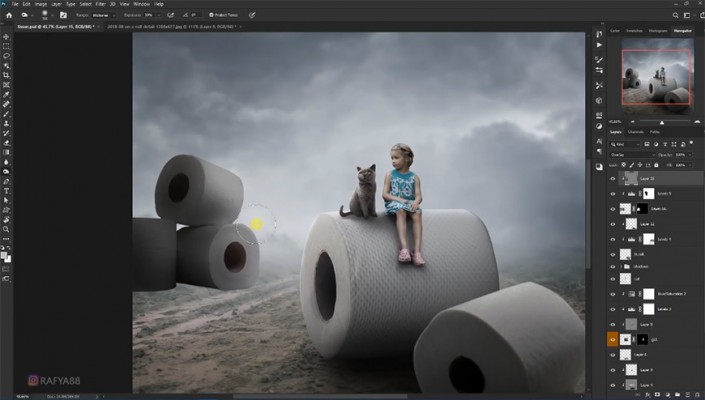Open the Overlay blend mode dropdown
The width and height of the screenshot is (705, 400).
632,155
